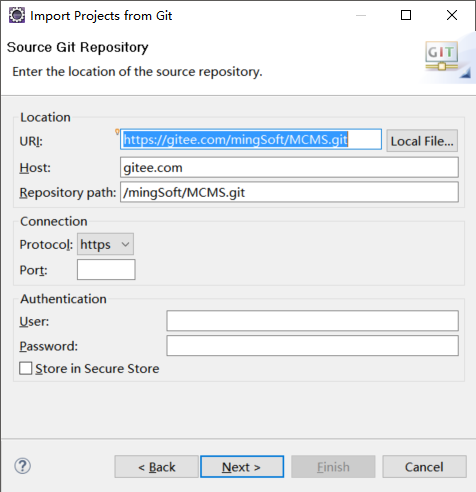476x492 pixels.
Task: Go to Next wizard page
Action: [242, 467]
